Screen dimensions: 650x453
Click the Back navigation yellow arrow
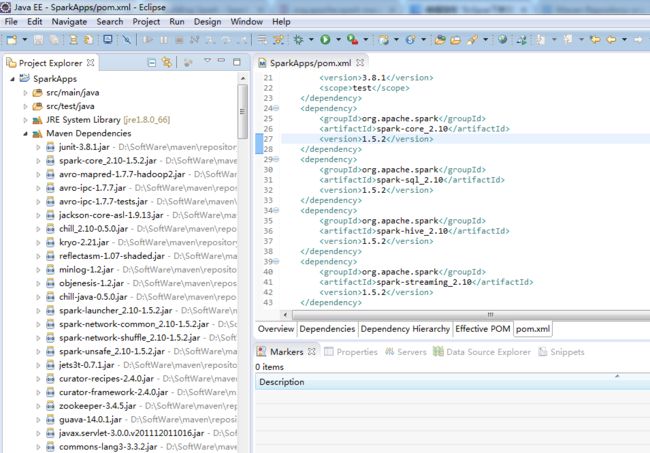point(611,40)
